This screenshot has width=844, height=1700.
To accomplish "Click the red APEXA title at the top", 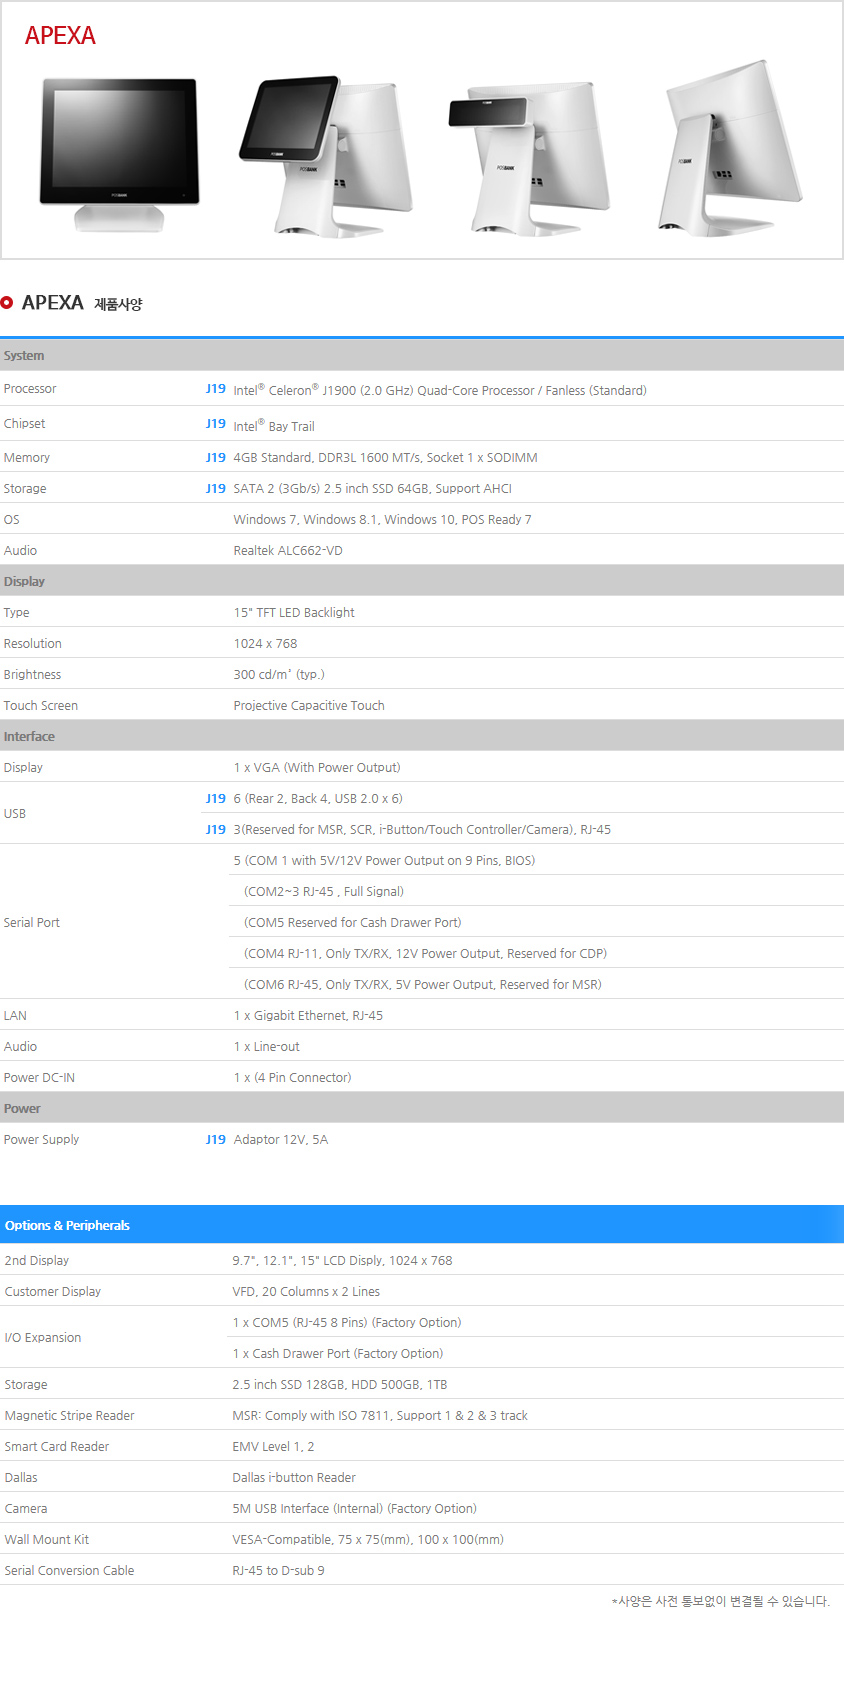I will click(60, 36).
